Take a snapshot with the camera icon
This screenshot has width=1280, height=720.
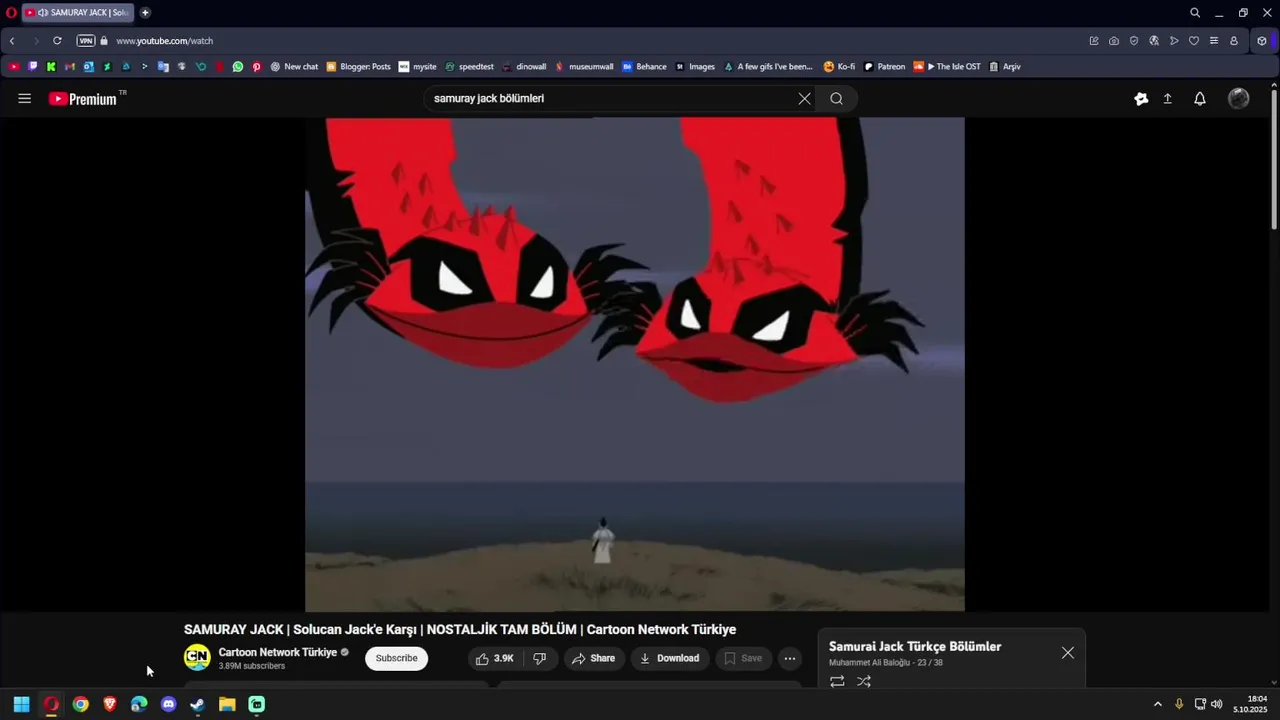click(1114, 41)
